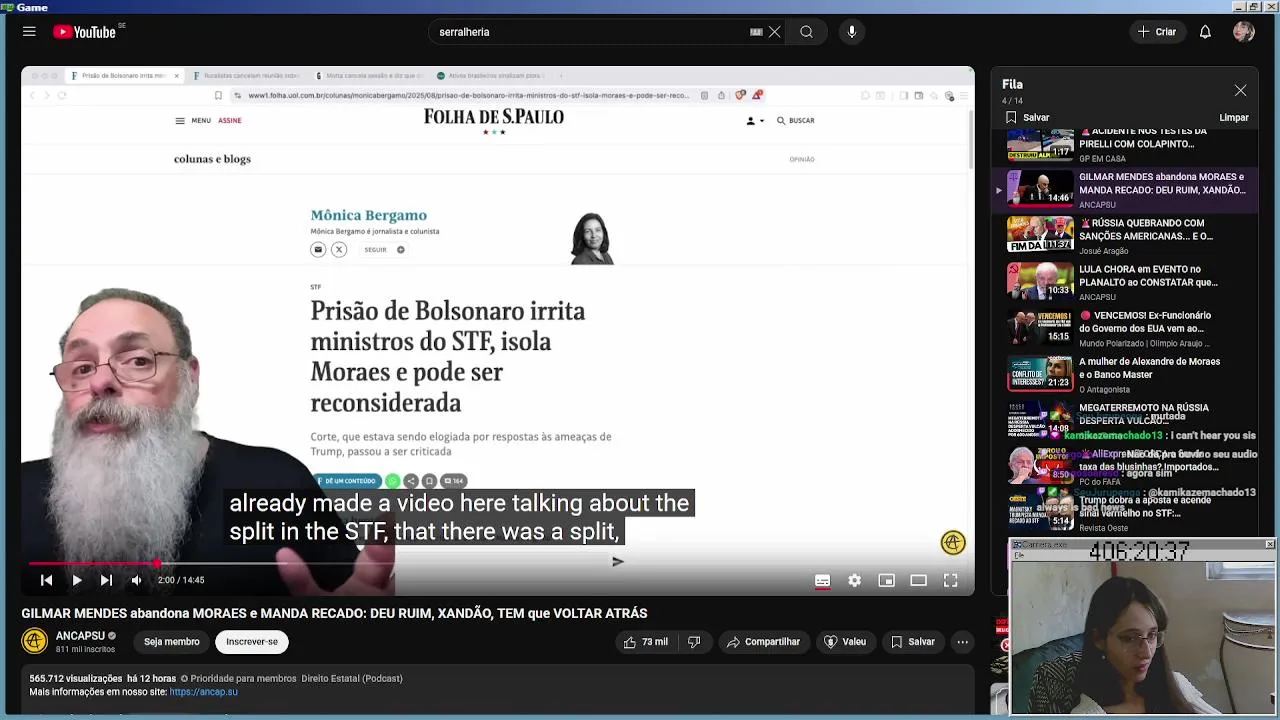Dislike the video with thumbs down
The width and height of the screenshot is (1280, 720).
[x=694, y=642]
